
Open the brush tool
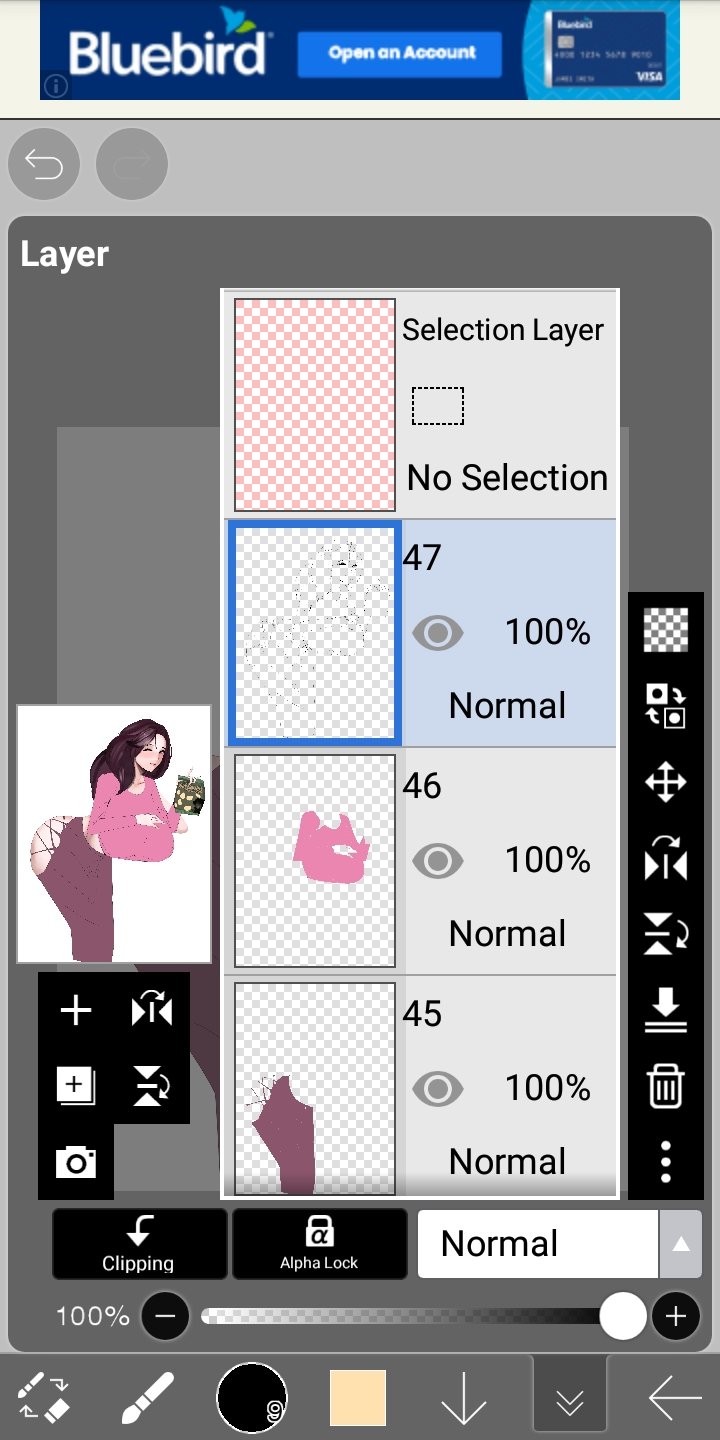pos(147,1398)
